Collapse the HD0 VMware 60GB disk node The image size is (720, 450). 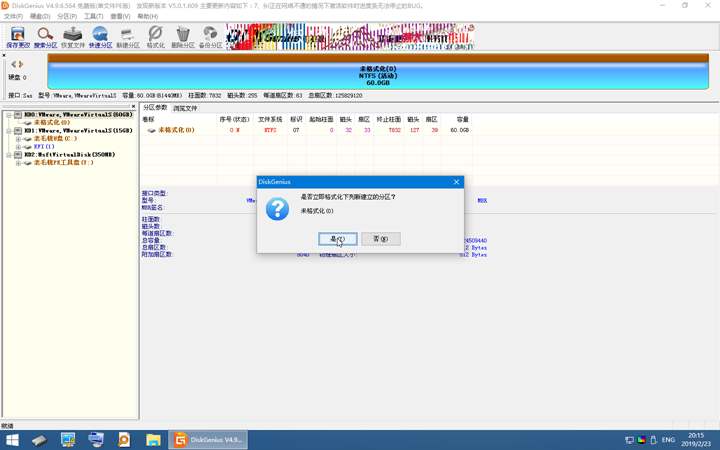(x=7, y=115)
